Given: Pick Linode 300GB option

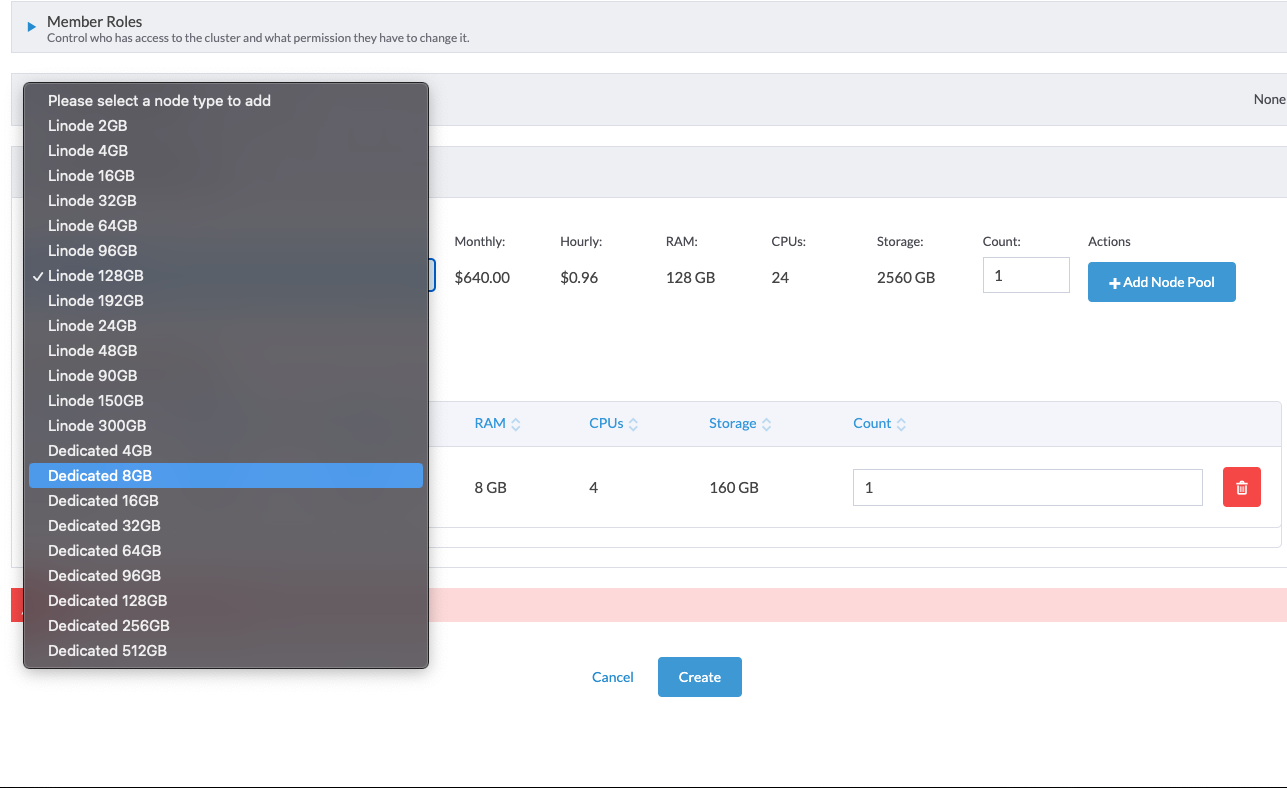Looking at the screenshot, I should pos(226,425).
